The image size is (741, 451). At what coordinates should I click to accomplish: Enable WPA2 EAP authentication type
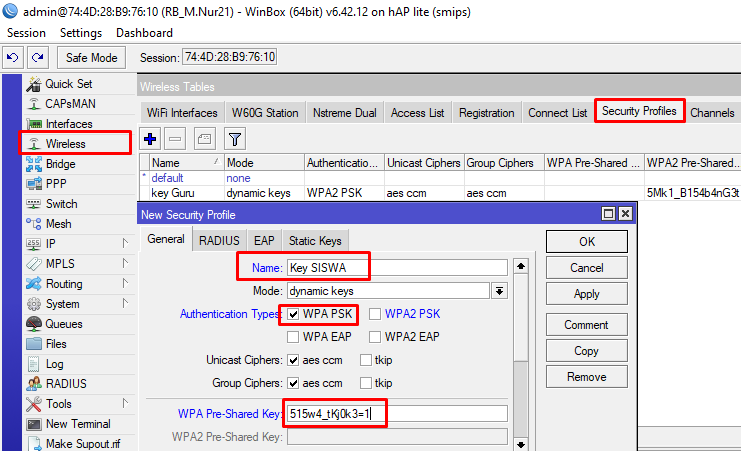tap(375, 337)
